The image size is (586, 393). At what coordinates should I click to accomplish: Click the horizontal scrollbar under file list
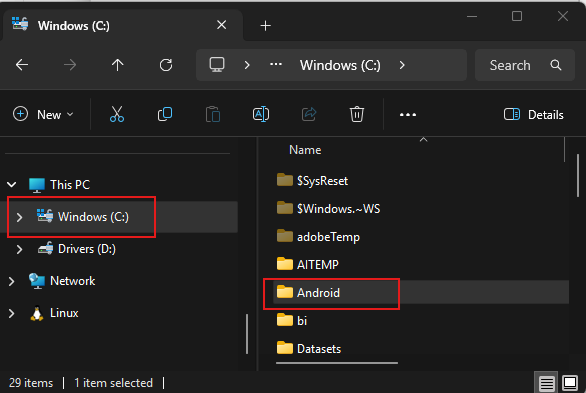click(x=337, y=363)
